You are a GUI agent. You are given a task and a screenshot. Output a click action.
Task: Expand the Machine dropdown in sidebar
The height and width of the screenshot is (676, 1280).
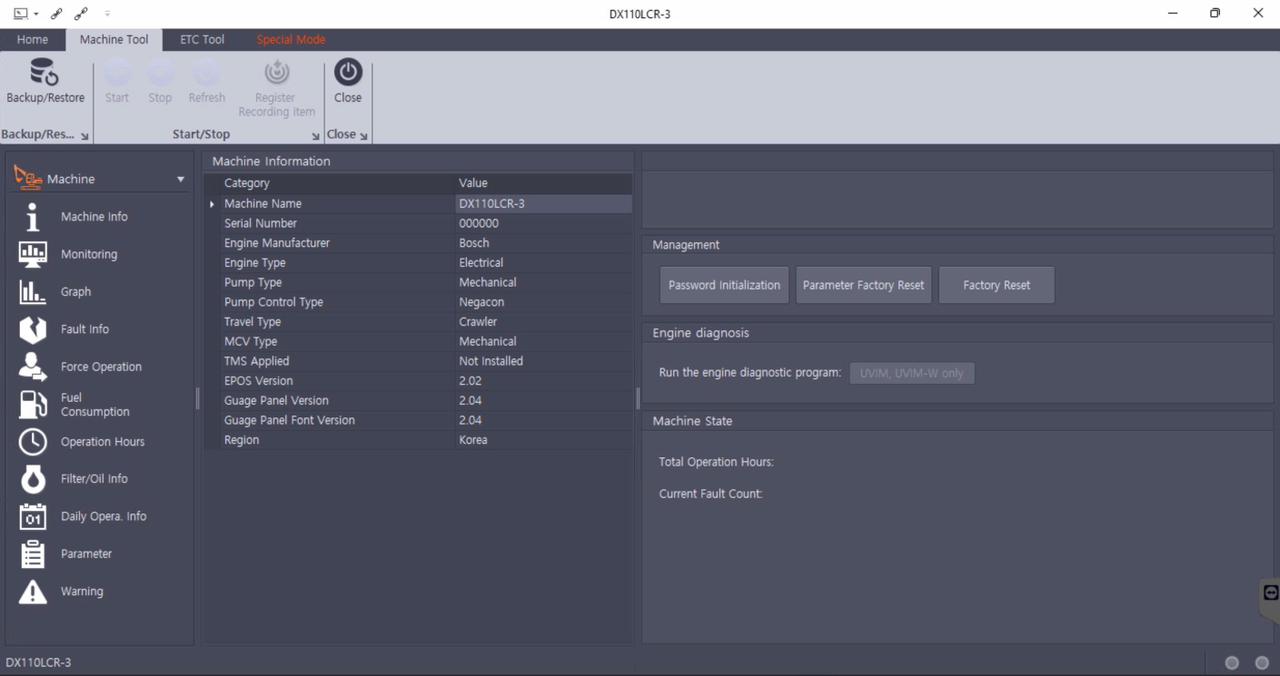coord(181,180)
